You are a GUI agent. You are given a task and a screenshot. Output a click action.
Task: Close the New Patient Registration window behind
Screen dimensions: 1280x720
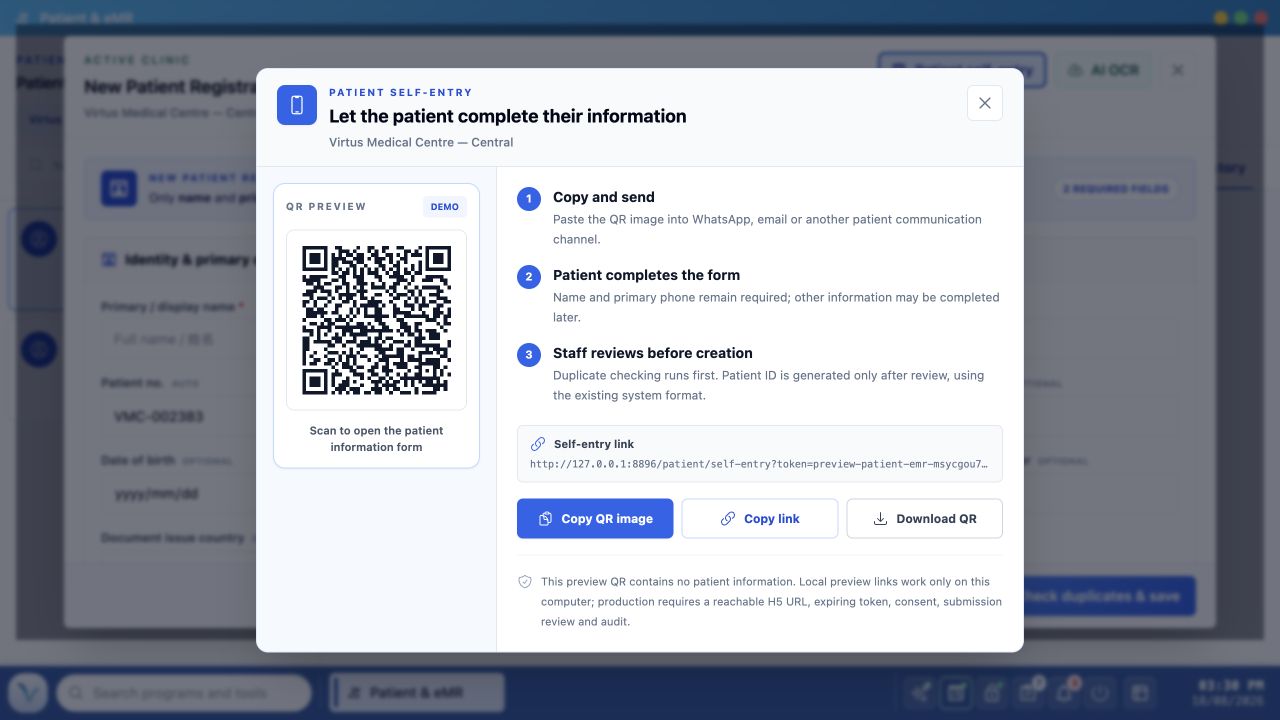(x=1178, y=70)
